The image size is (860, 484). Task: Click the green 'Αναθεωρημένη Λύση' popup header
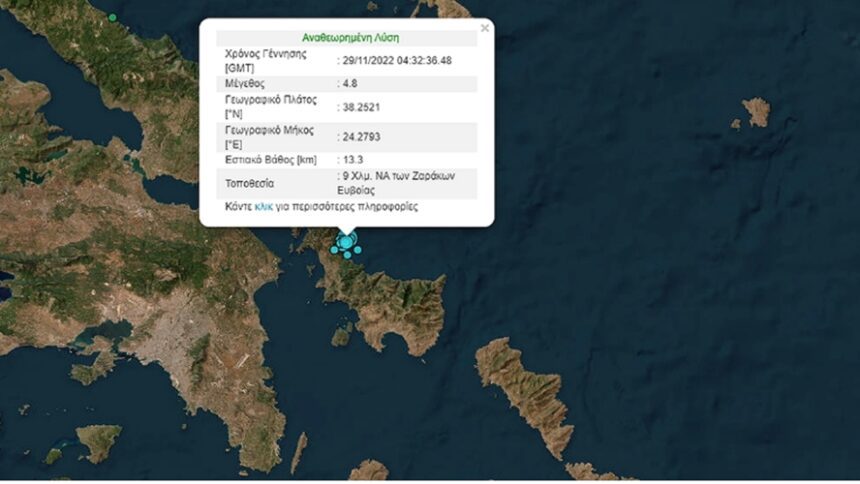pos(350,37)
